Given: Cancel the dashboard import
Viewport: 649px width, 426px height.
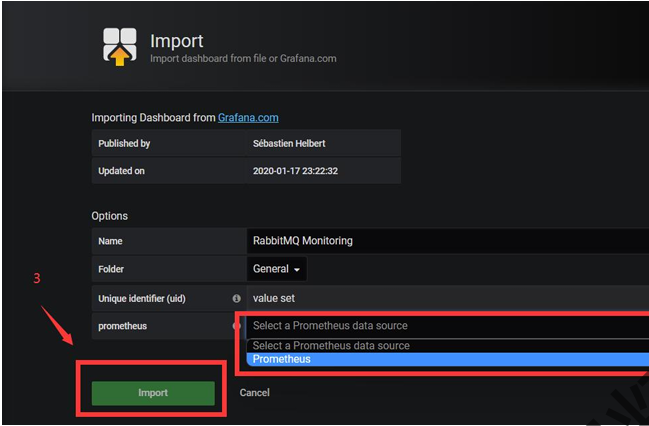Looking at the screenshot, I should (255, 392).
